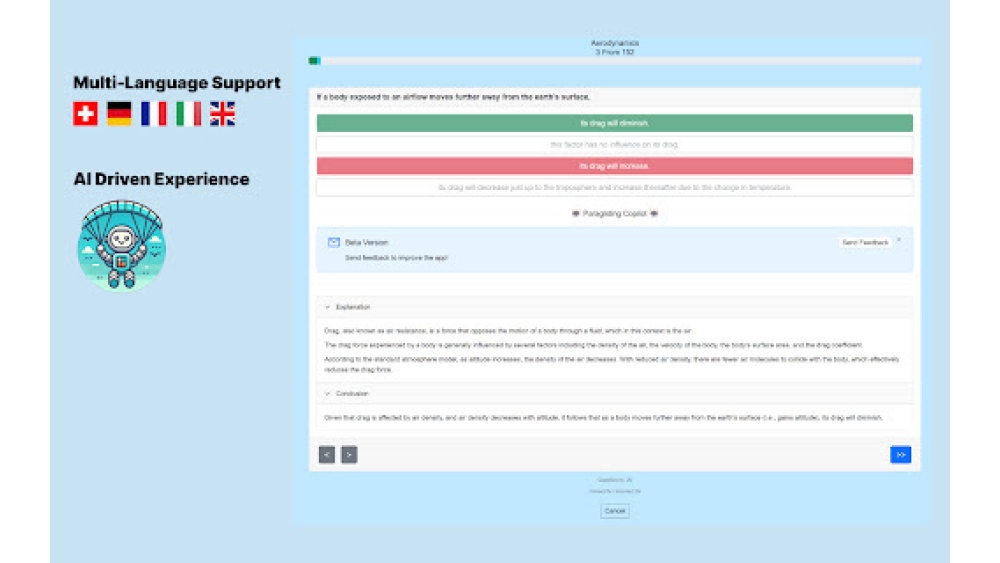1000x563 pixels.
Task: Choose answer "this factor has no influence on its drag"
Action: (x=615, y=145)
